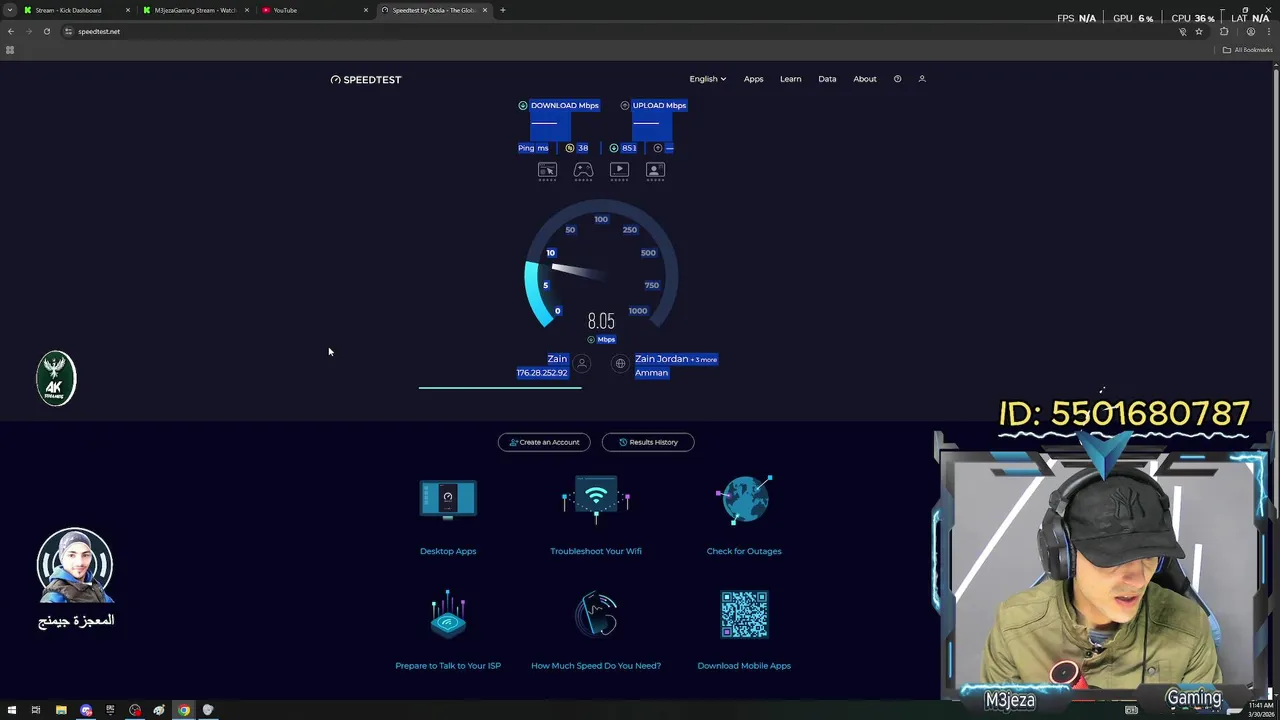Viewport: 1280px width, 720px height.
Task: Click the user account icon in header
Action: tap(922, 79)
